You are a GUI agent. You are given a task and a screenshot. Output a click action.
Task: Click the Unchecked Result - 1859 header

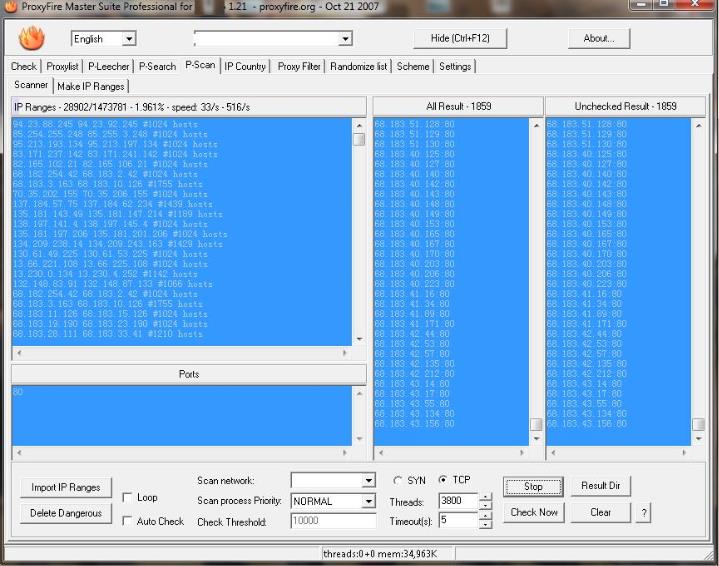pyautogui.click(x=625, y=106)
